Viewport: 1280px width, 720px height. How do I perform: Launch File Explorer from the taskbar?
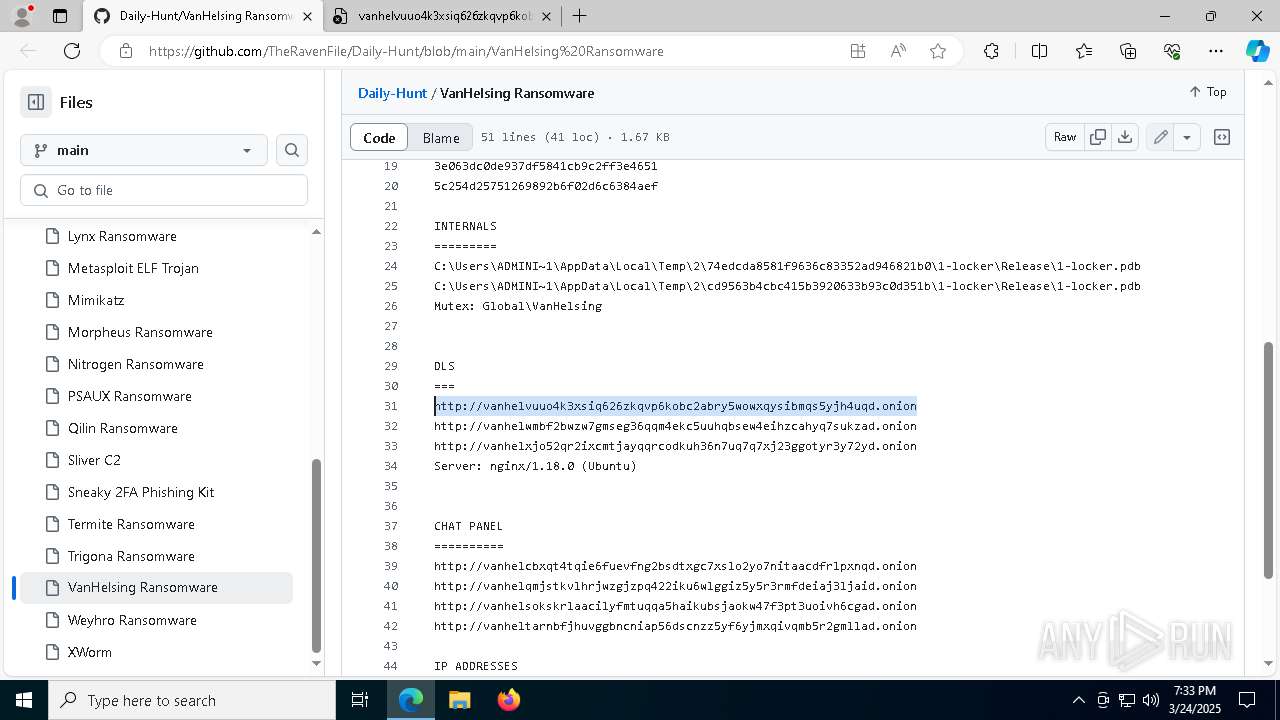pos(459,700)
